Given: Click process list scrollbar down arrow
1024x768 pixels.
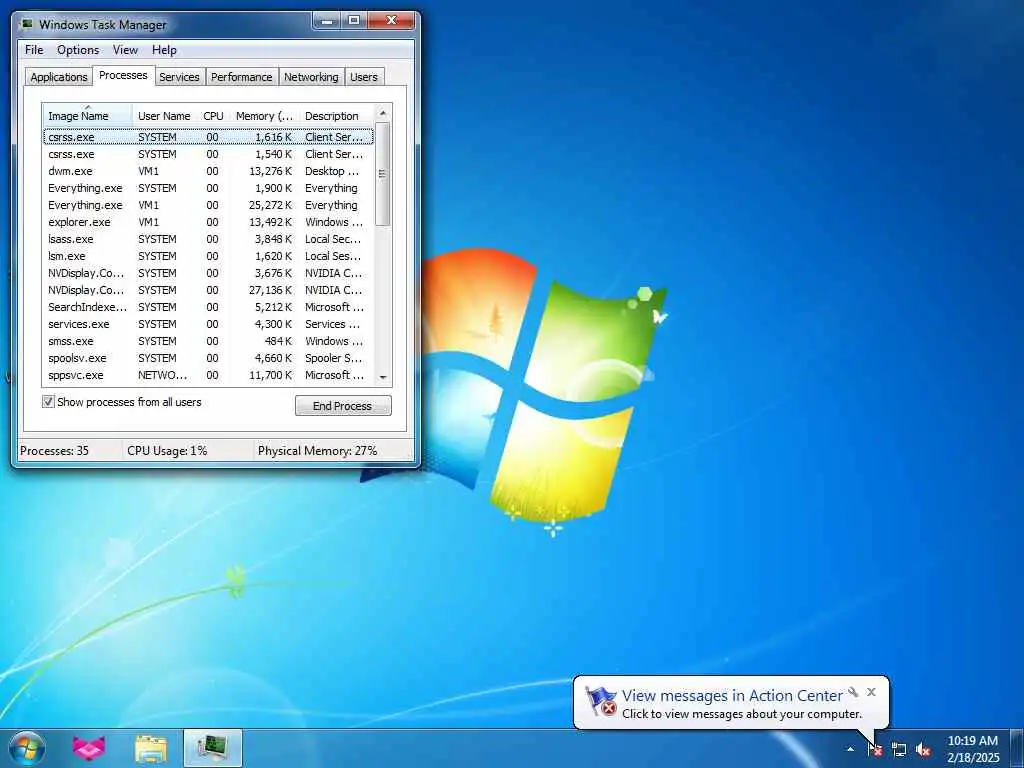Looking at the screenshot, I should point(383,377).
